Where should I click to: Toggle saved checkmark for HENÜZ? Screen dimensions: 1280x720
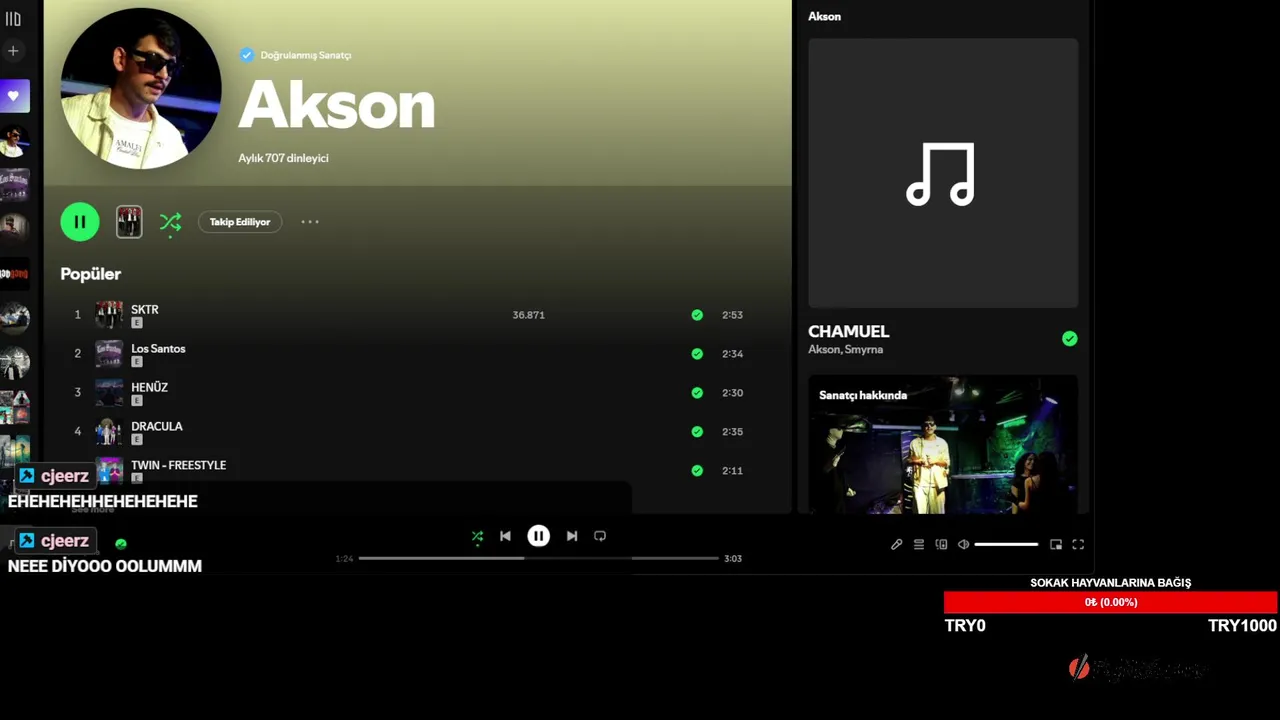697,393
